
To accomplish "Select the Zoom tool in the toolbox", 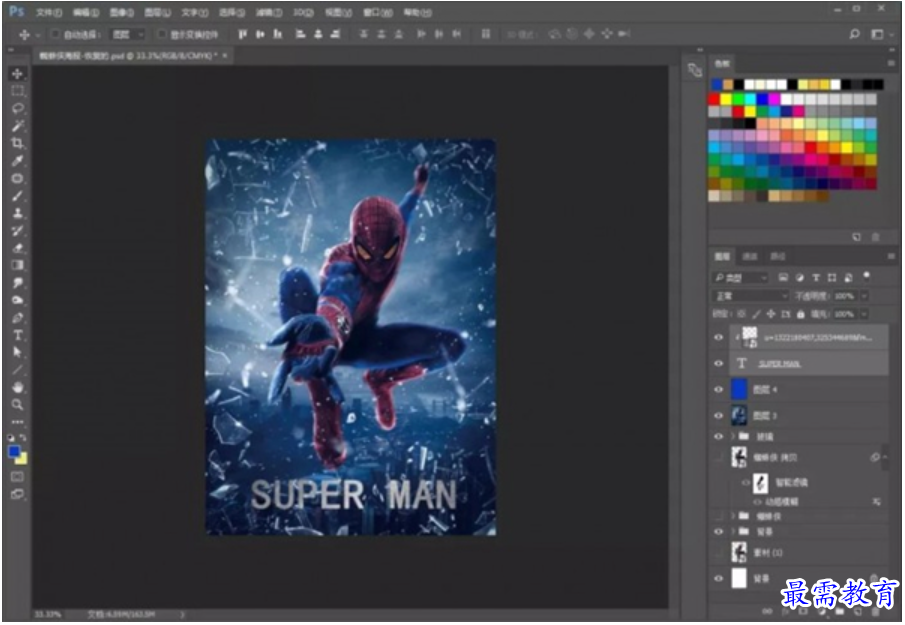I will coord(17,404).
